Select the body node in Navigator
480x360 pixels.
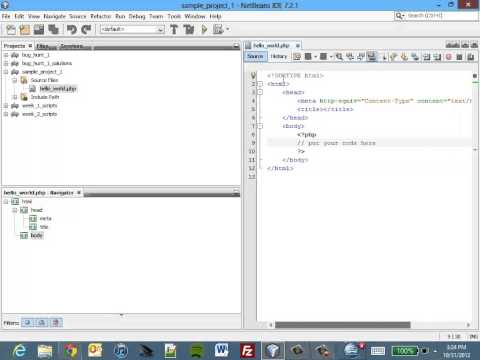37,236
